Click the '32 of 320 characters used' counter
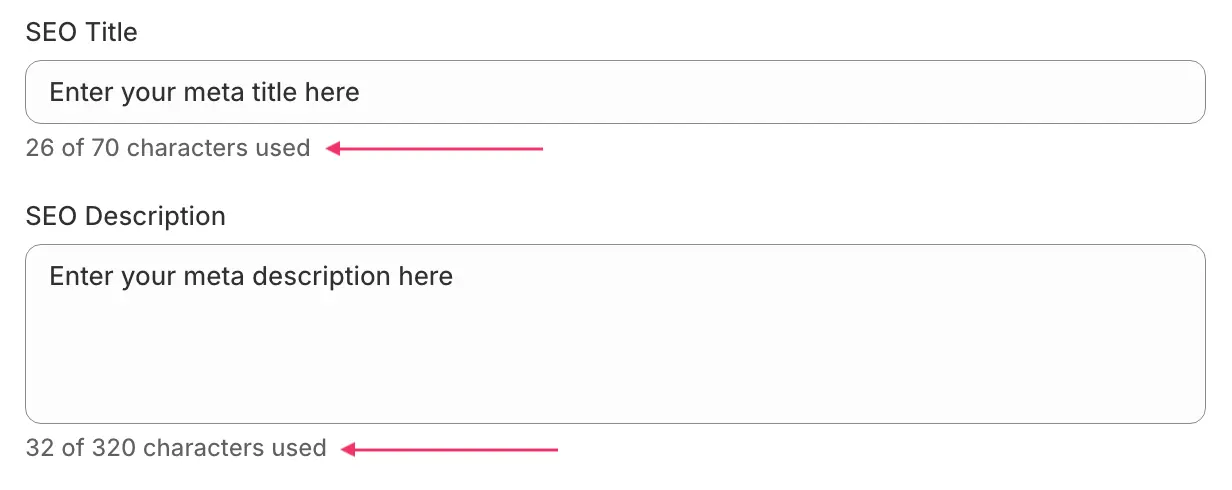The height and width of the screenshot is (490, 1232). click(x=176, y=448)
